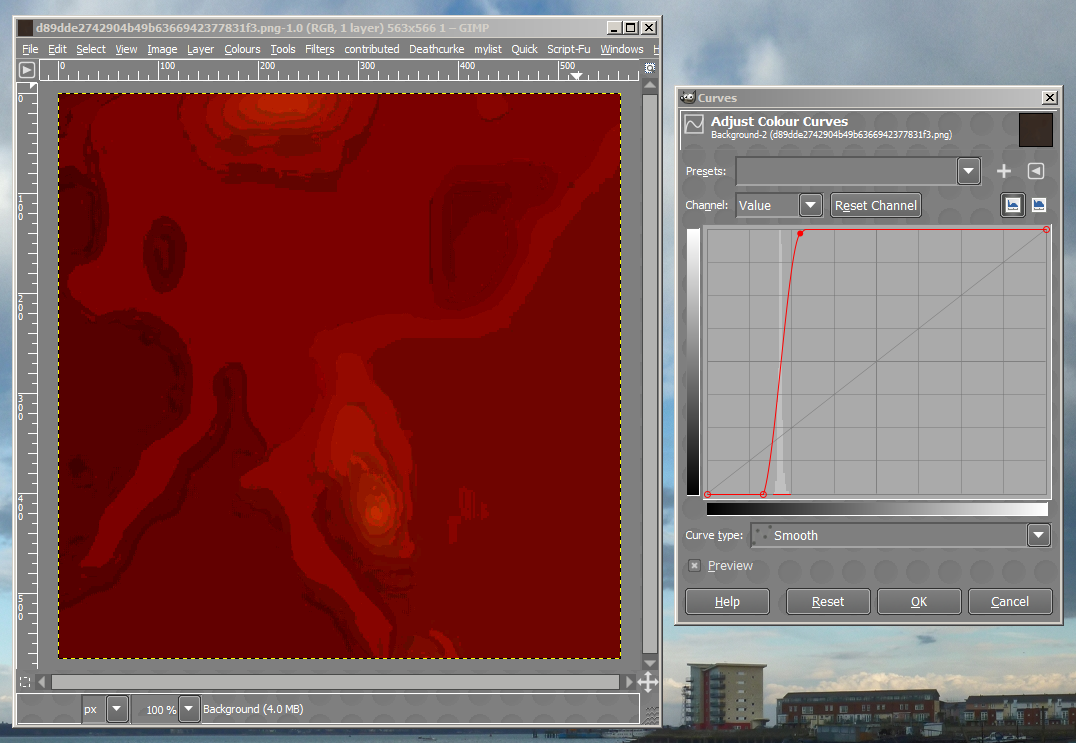Toggle the quick mask icon at bottom left
1076x743 pixels.
26,681
